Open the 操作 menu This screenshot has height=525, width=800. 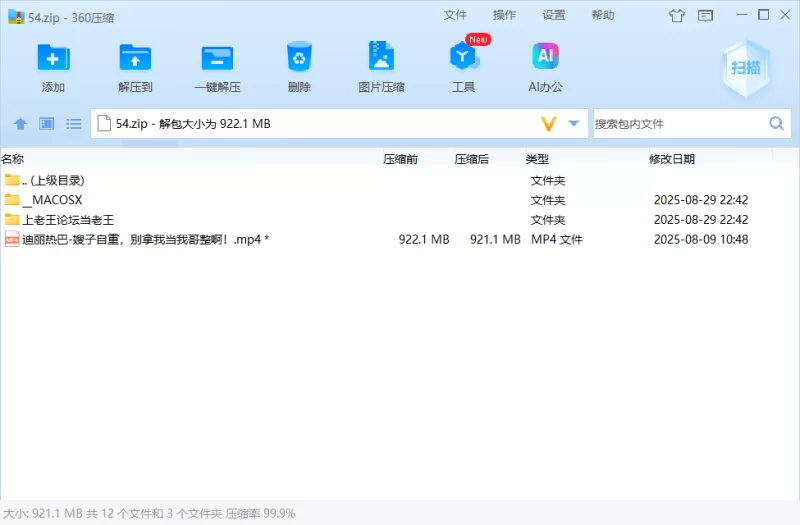tap(504, 15)
